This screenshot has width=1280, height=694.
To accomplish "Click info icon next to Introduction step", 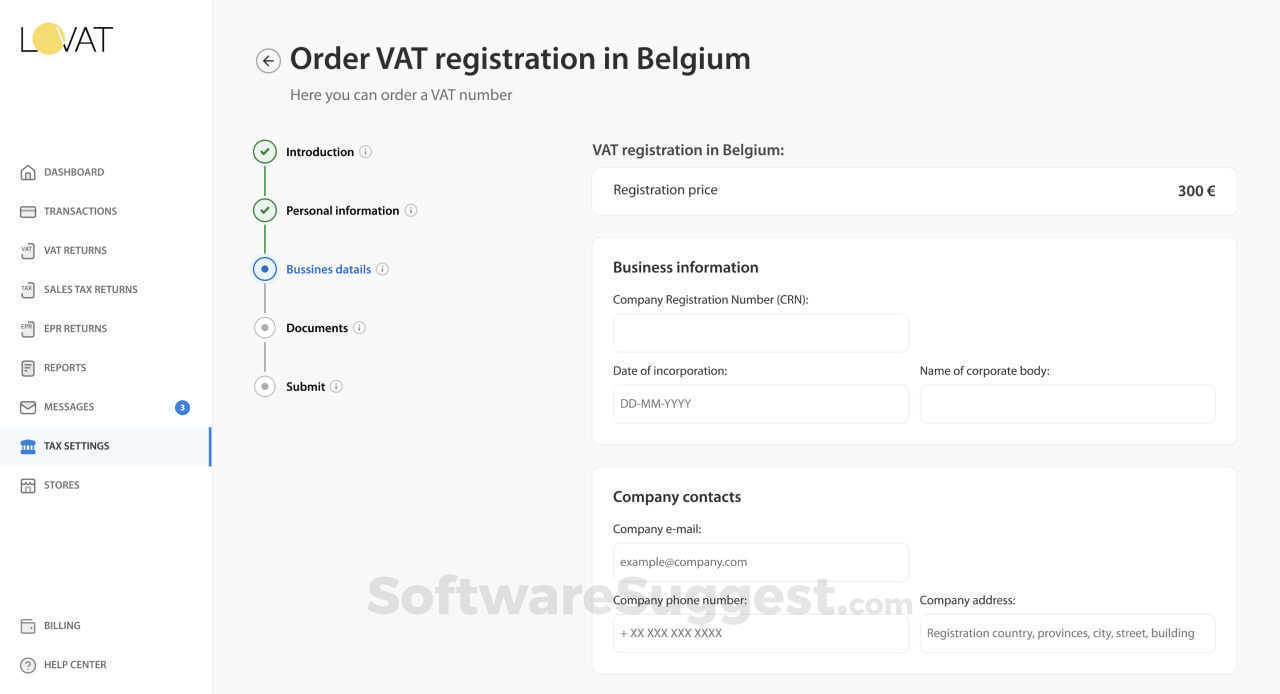I will pyautogui.click(x=366, y=152).
